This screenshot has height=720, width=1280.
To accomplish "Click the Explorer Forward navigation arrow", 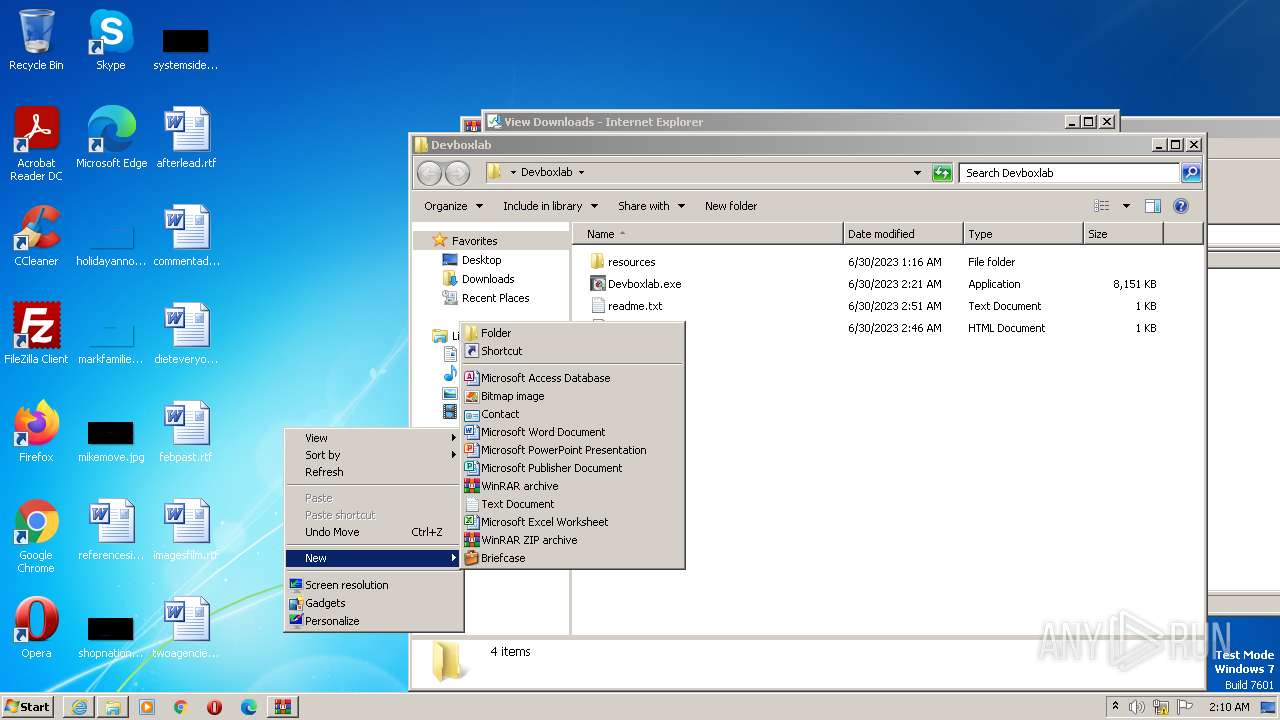I will click(457, 173).
